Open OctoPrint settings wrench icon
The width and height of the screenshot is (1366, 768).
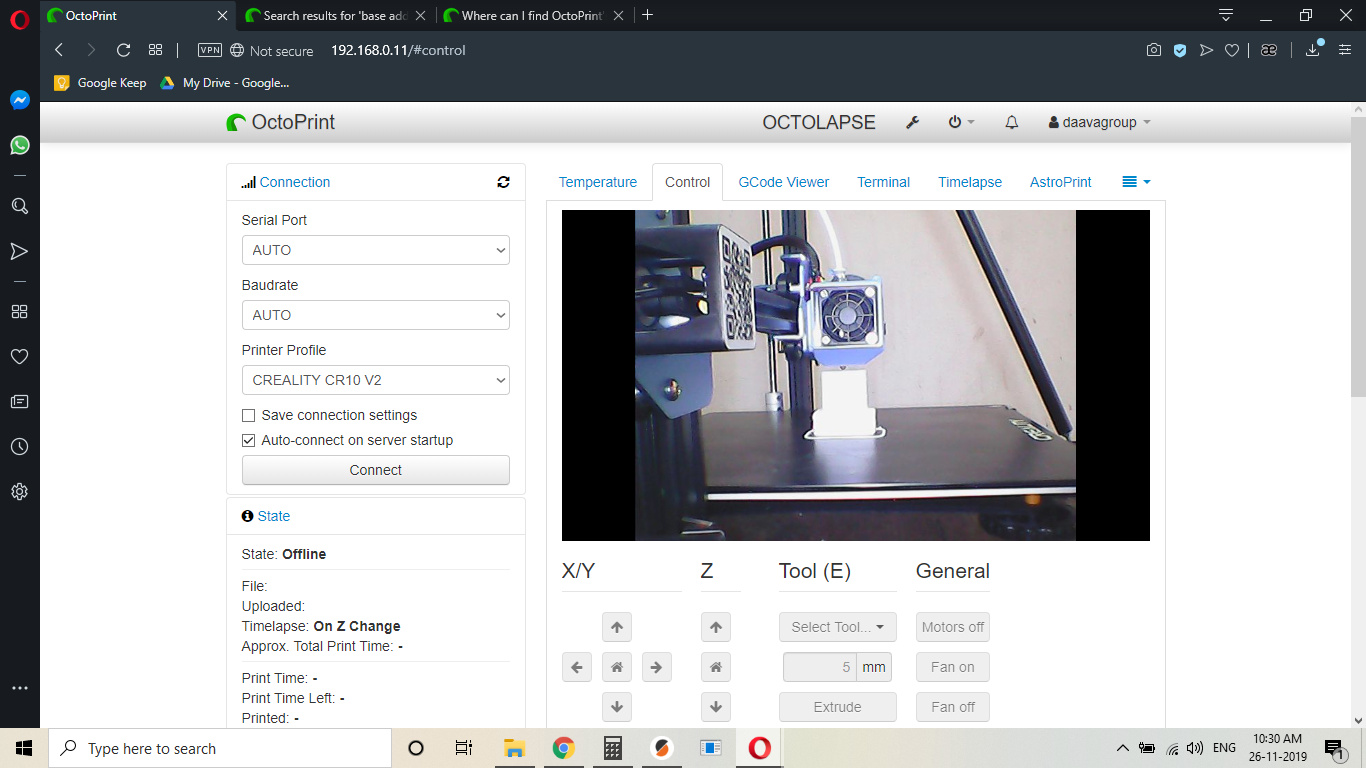coord(912,122)
